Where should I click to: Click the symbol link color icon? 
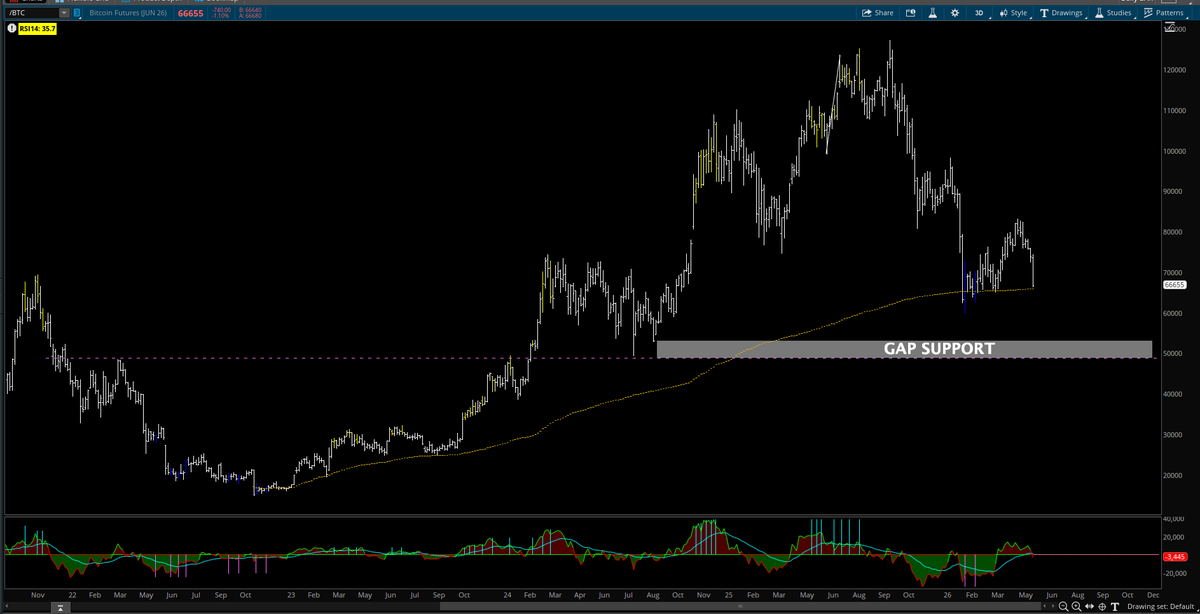(77, 13)
